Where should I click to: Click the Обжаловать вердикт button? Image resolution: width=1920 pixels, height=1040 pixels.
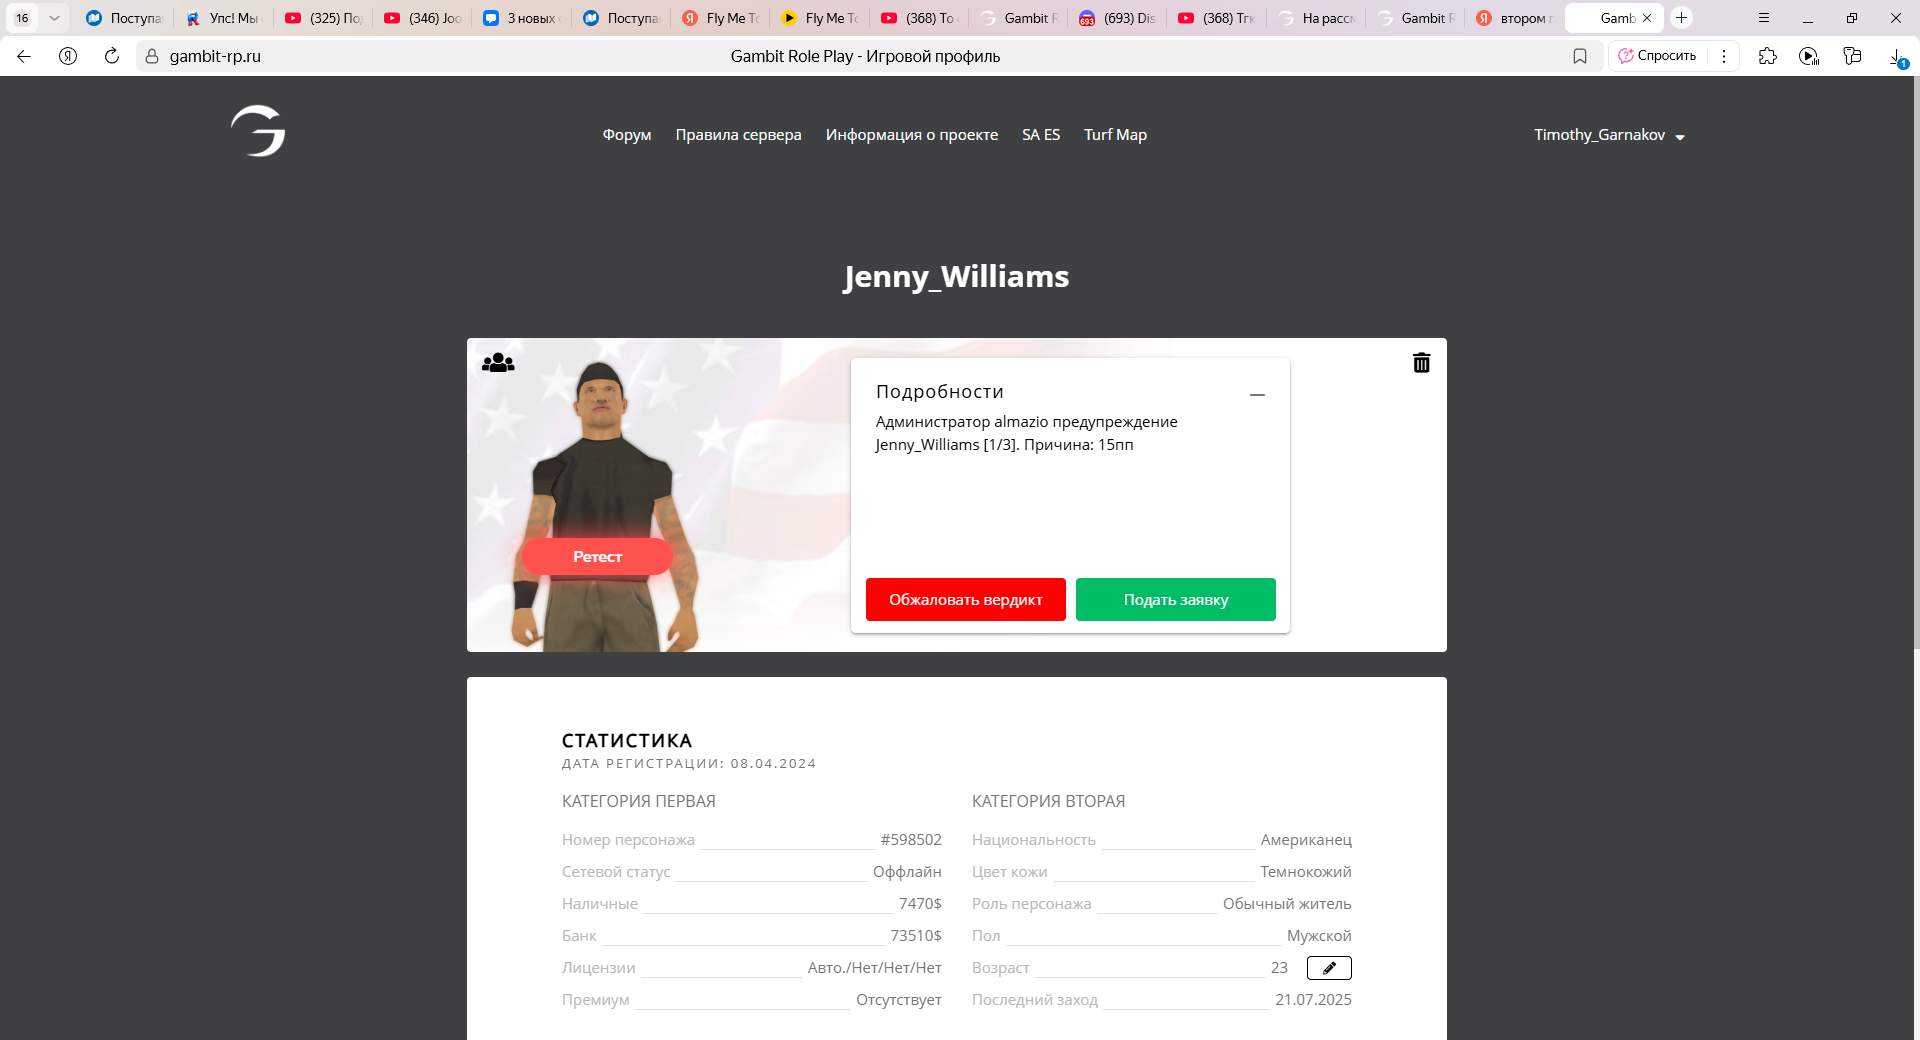pyautogui.click(x=966, y=600)
